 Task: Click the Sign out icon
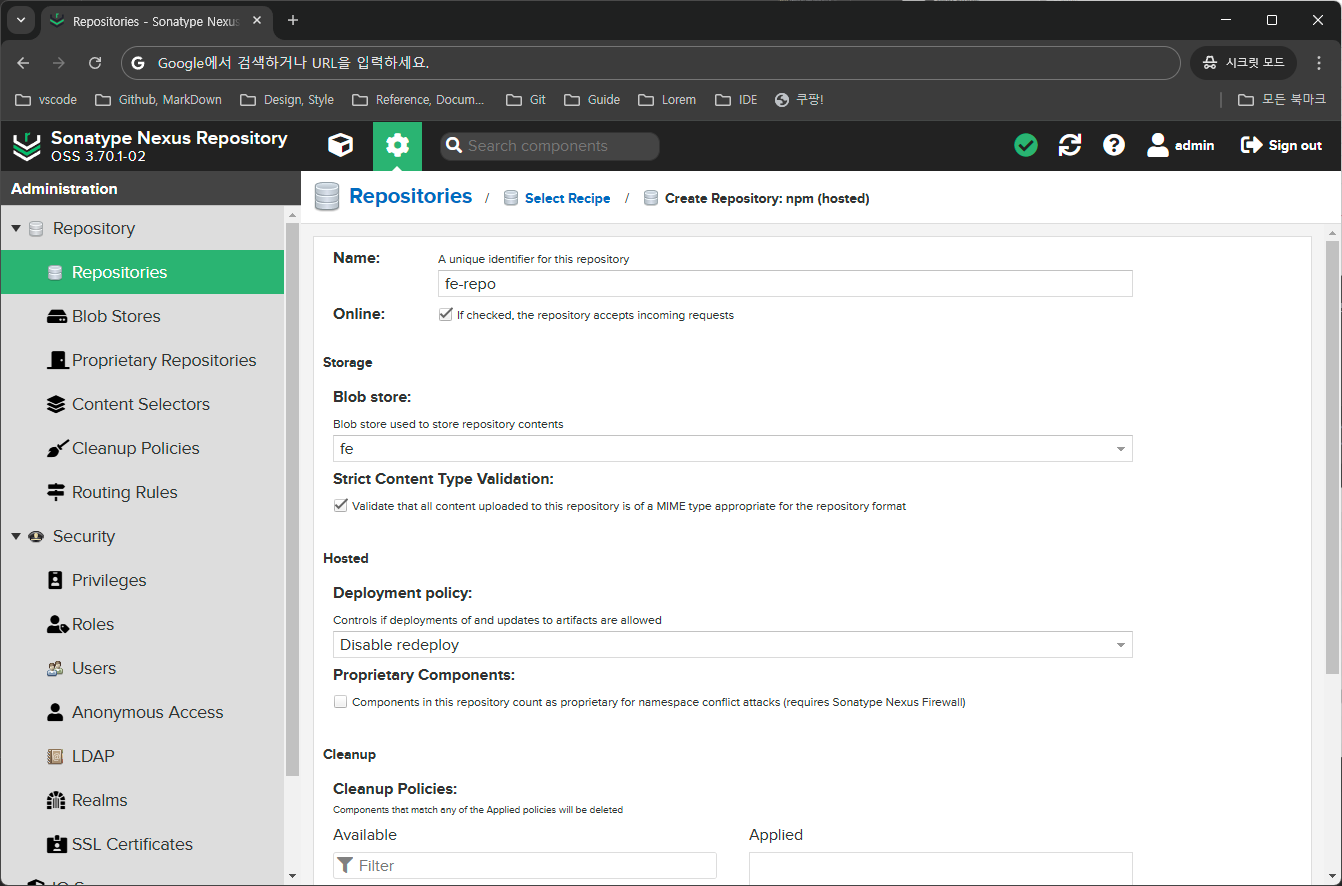(1251, 145)
